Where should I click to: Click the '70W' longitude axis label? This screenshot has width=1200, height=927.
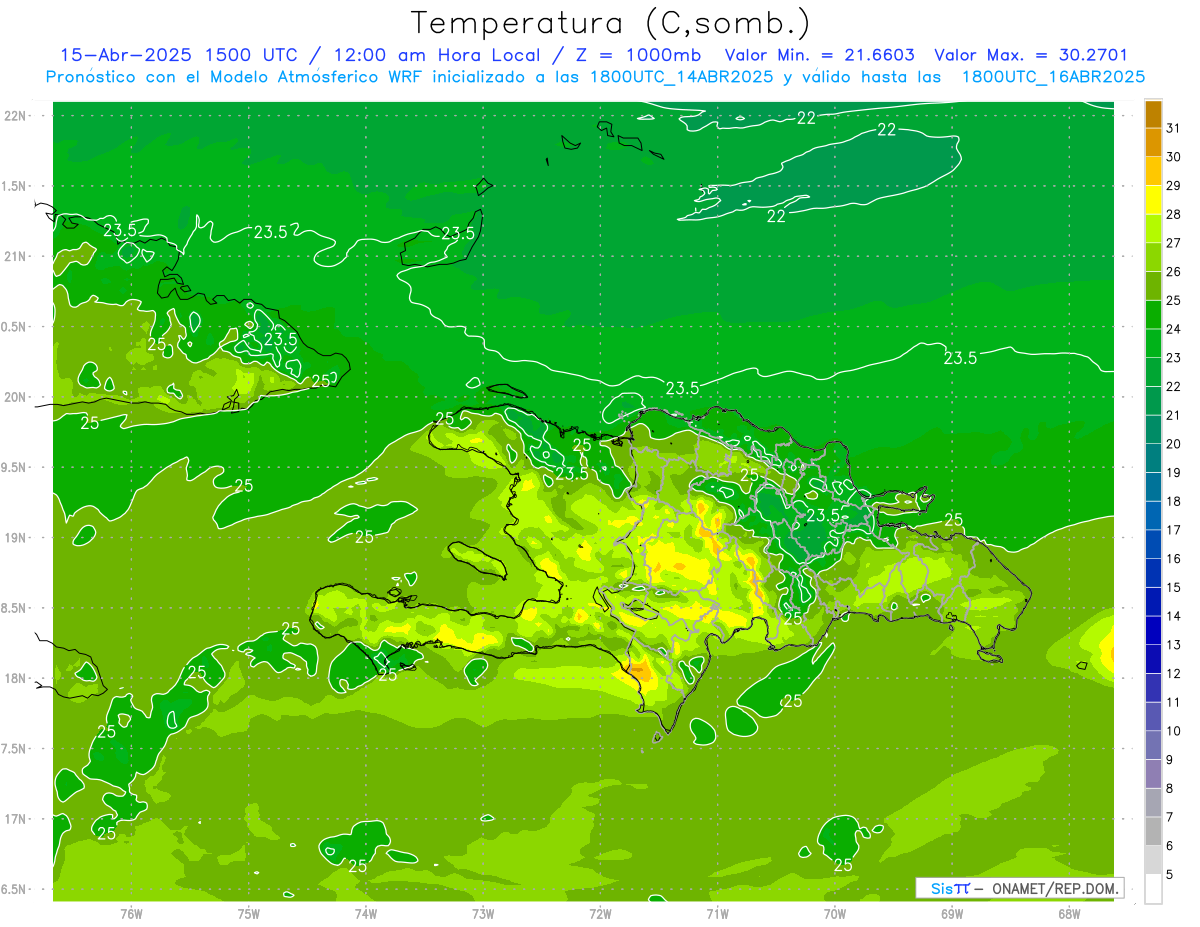835,914
